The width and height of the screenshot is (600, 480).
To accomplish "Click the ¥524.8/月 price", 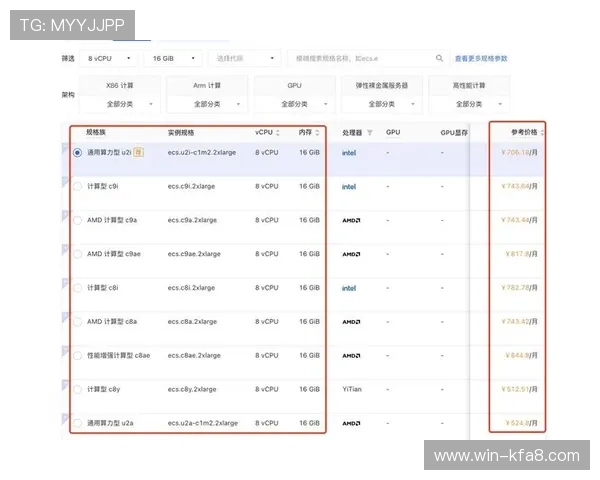I will coord(522,423).
